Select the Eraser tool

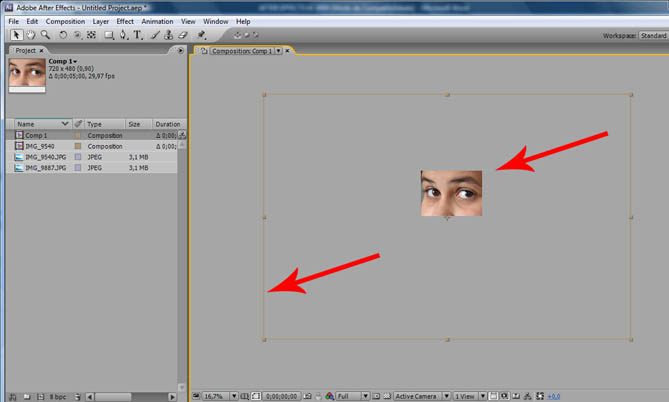point(181,35)
